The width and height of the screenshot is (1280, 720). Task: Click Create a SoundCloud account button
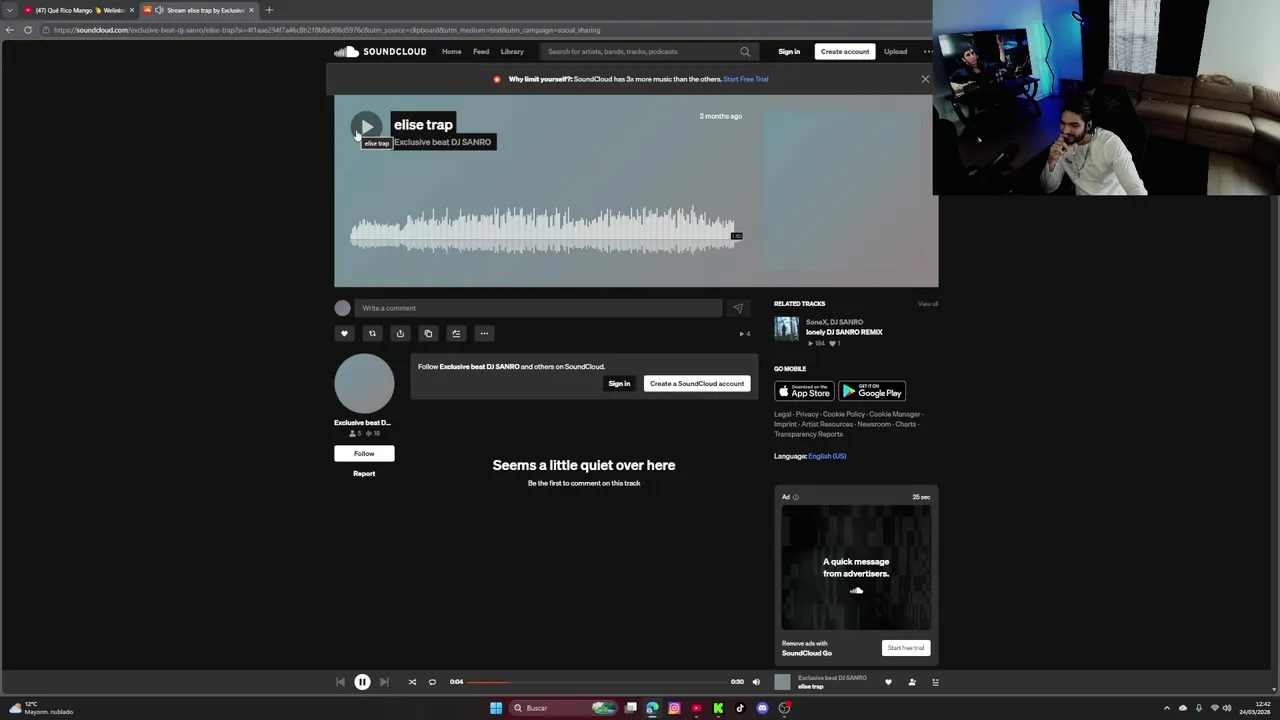[x=697, y=384]
